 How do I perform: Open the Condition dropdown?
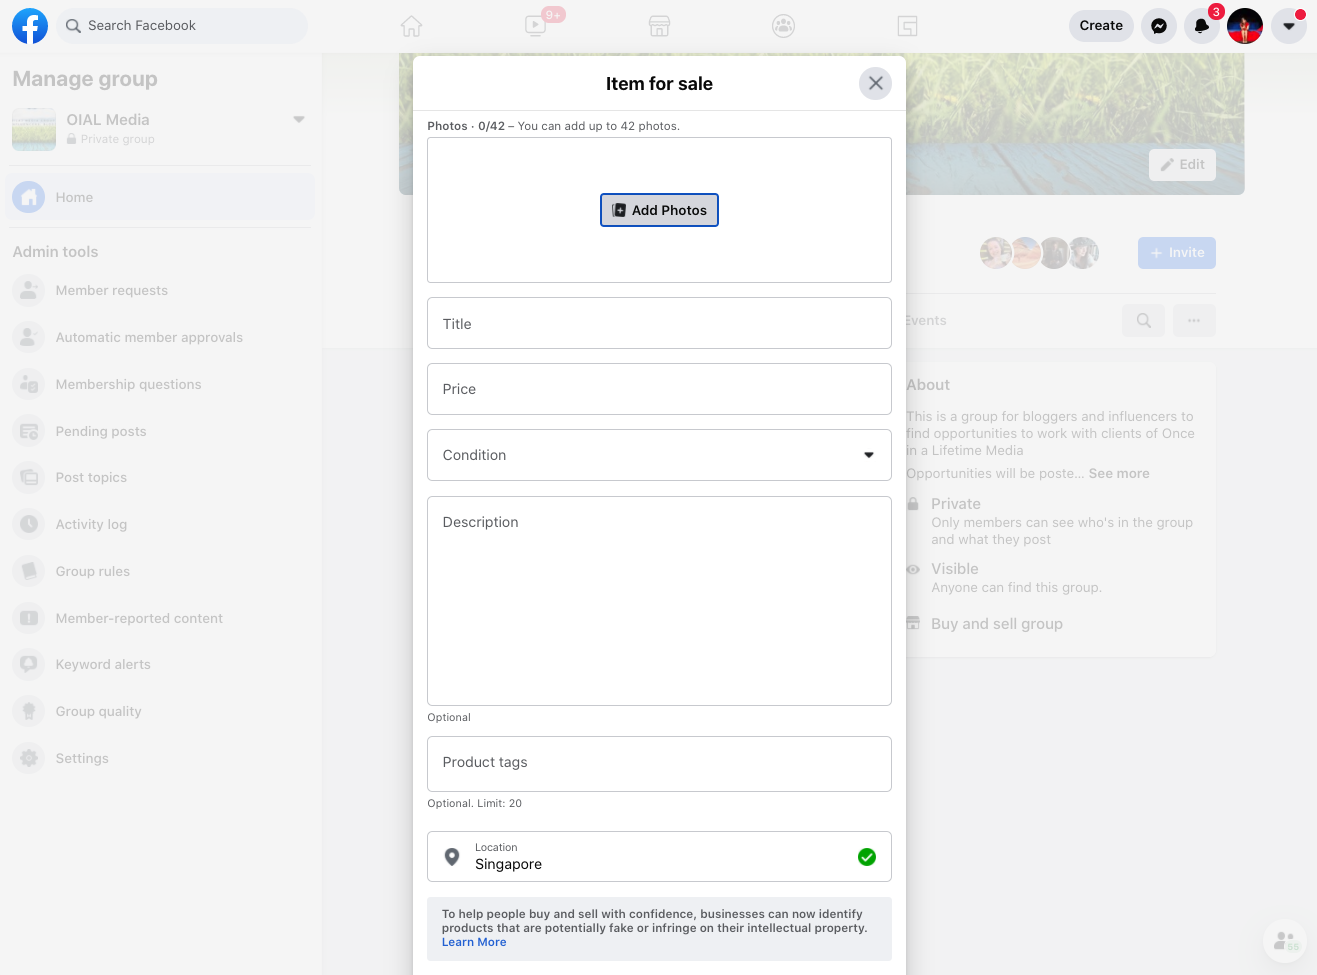[x=659, y=455]
